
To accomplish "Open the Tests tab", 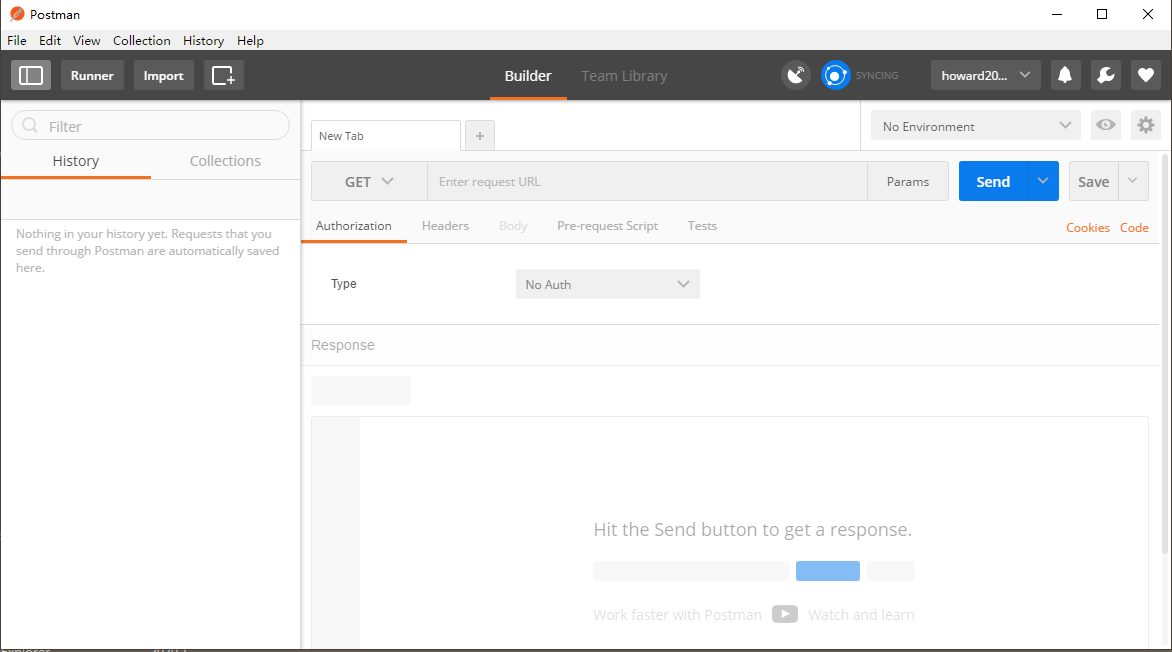I will coord(702,226).
